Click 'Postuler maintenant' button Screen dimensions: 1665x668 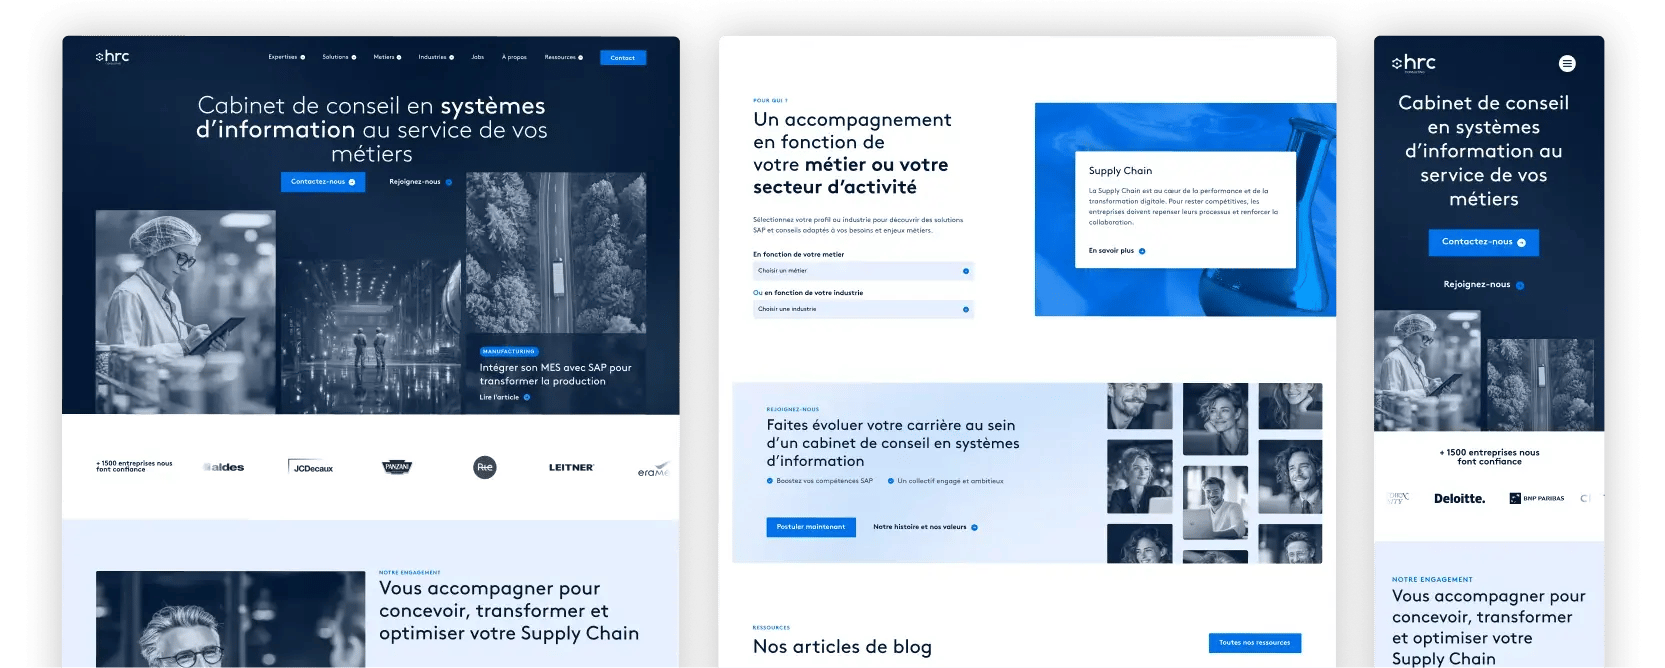811,527
